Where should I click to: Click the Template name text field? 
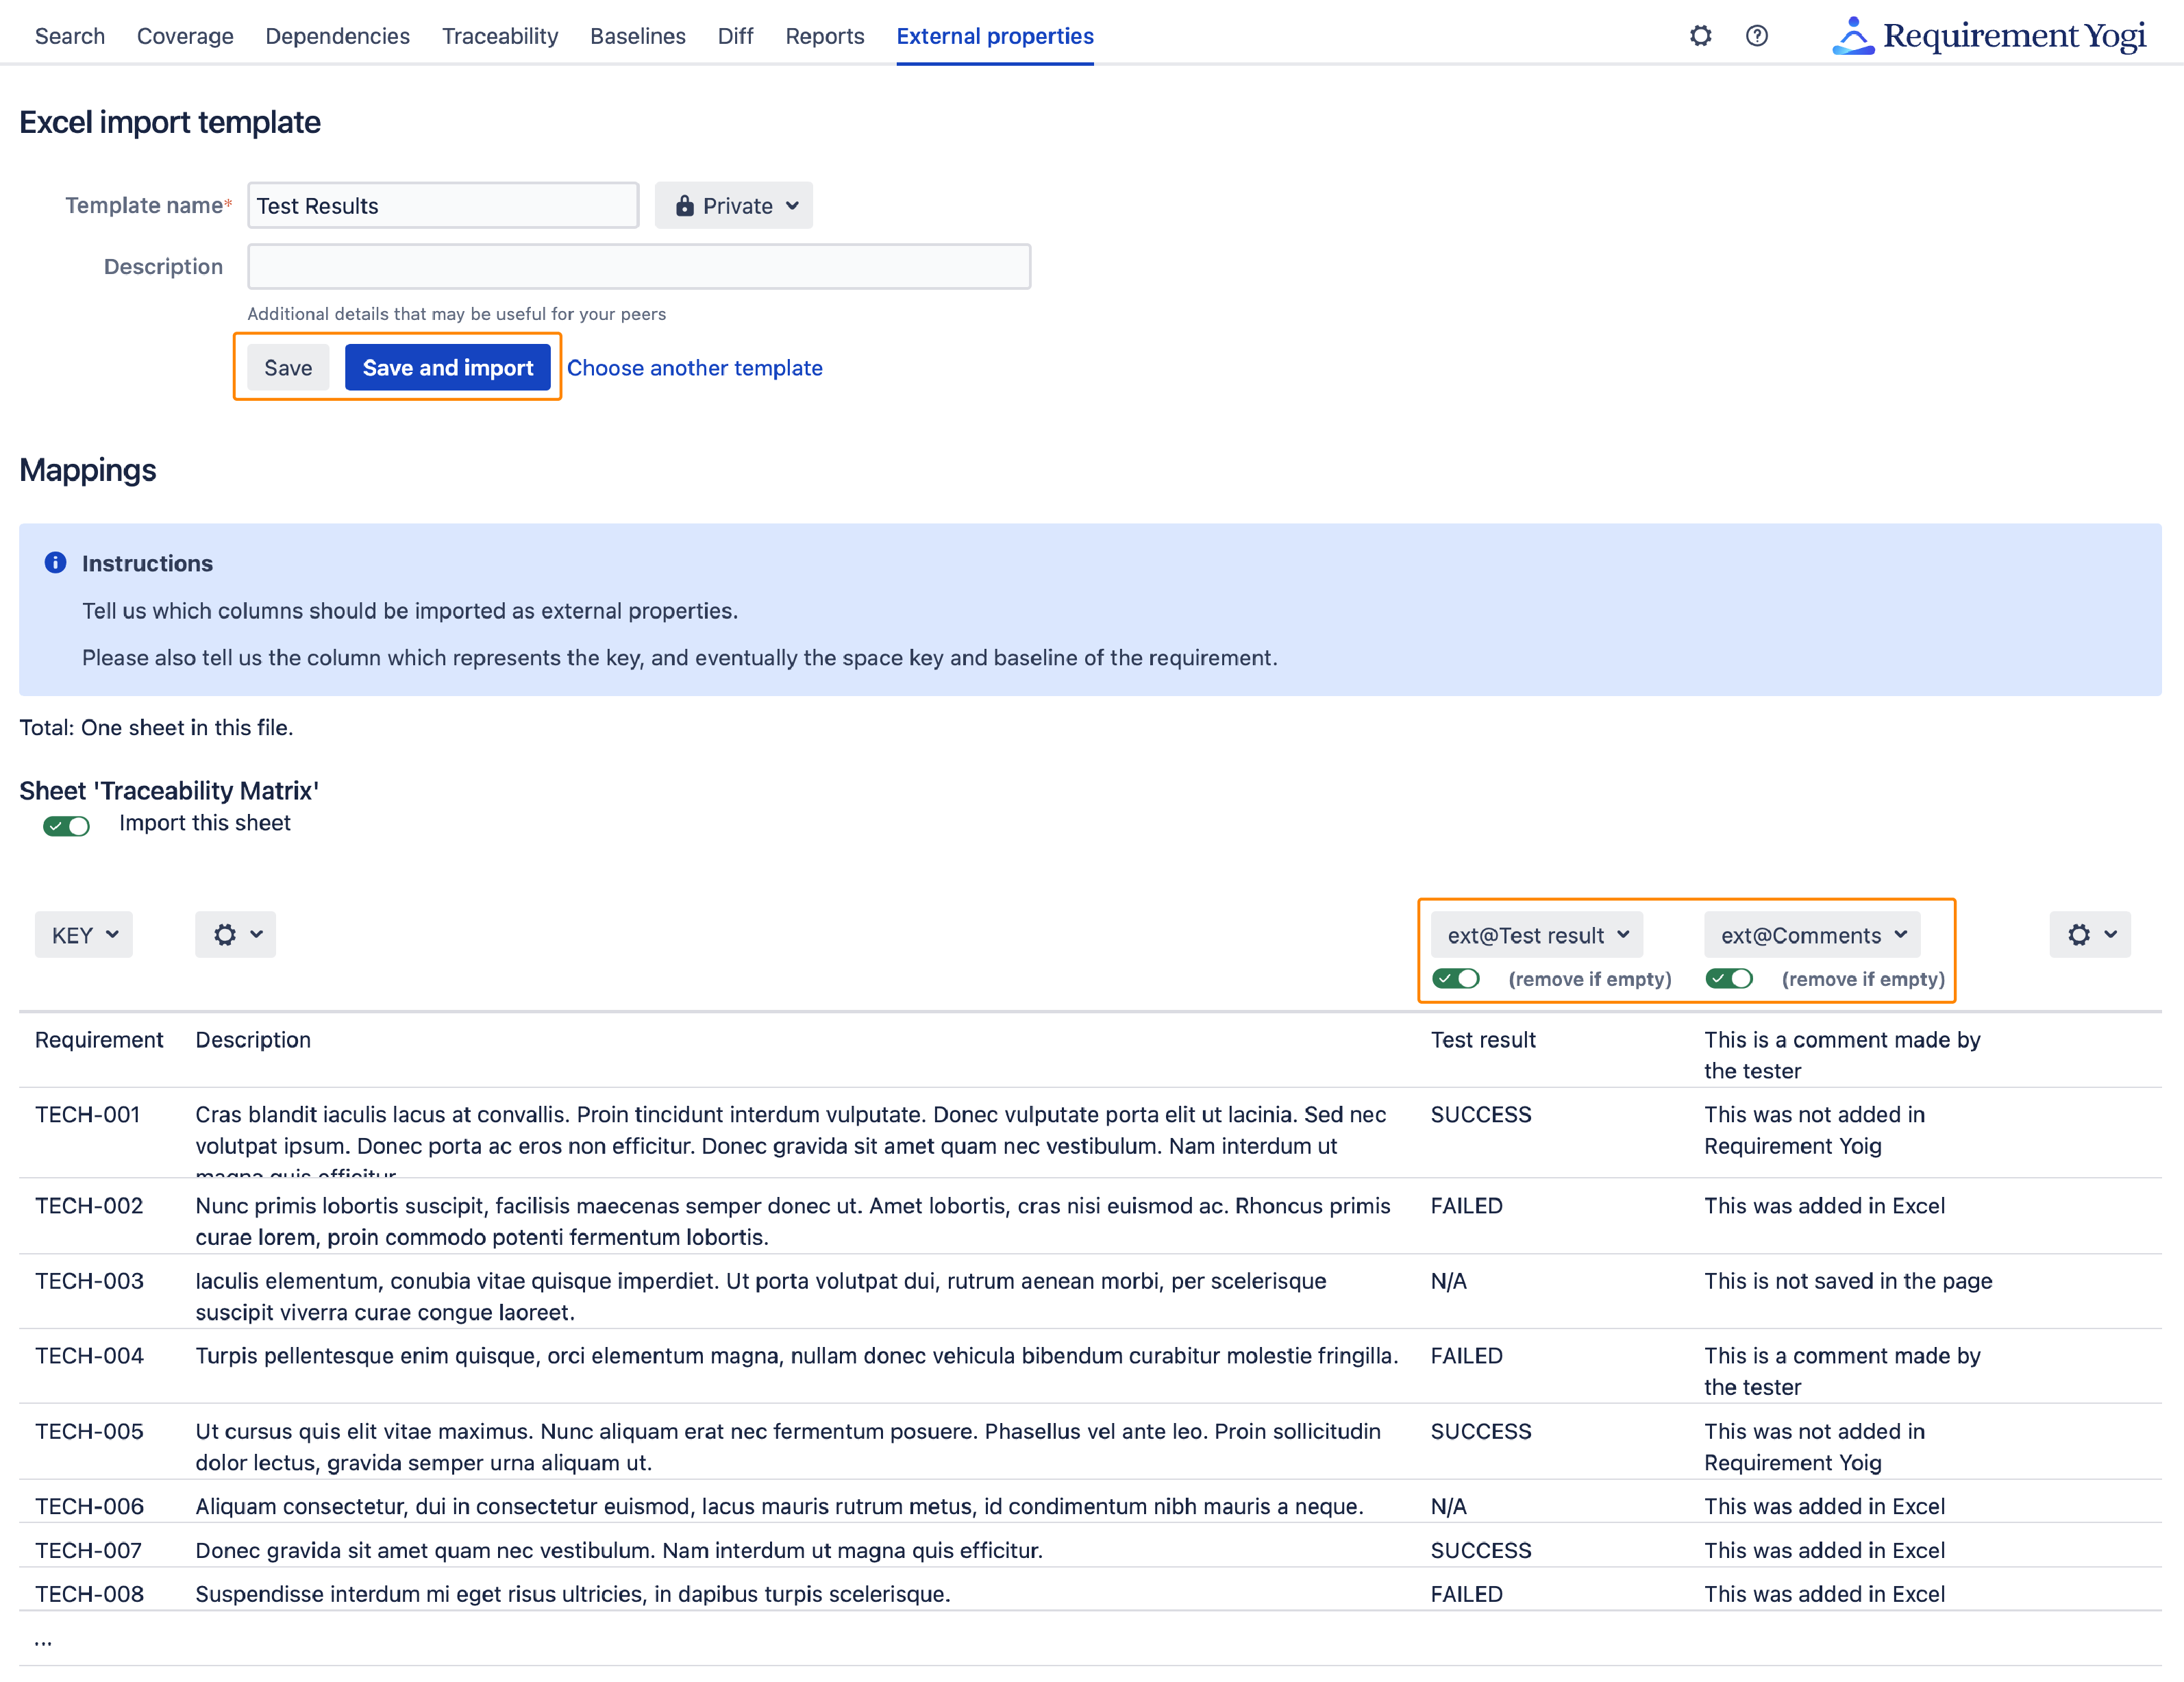[443, 205]
